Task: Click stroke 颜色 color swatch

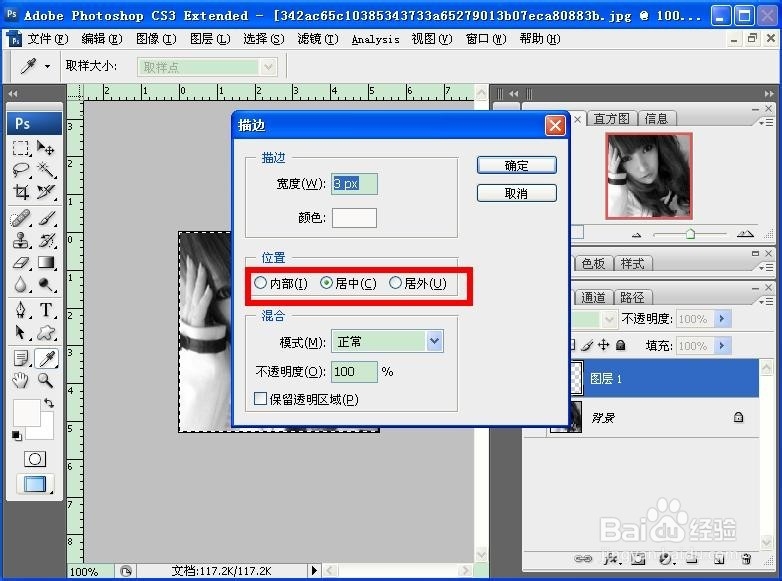Action: point(354,217)
